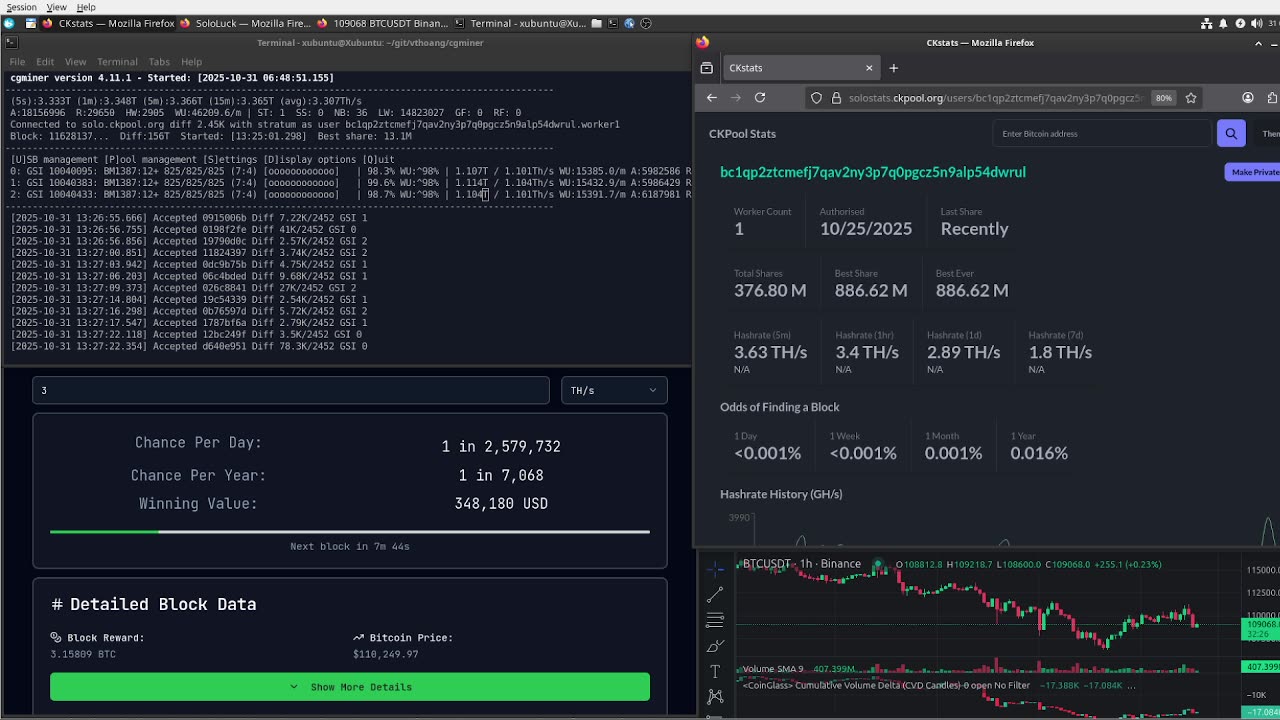The width and height of the screenshot is (1280, 720).
Task: Launch terminal from the panel launcher icon
Action: point(613,23)
